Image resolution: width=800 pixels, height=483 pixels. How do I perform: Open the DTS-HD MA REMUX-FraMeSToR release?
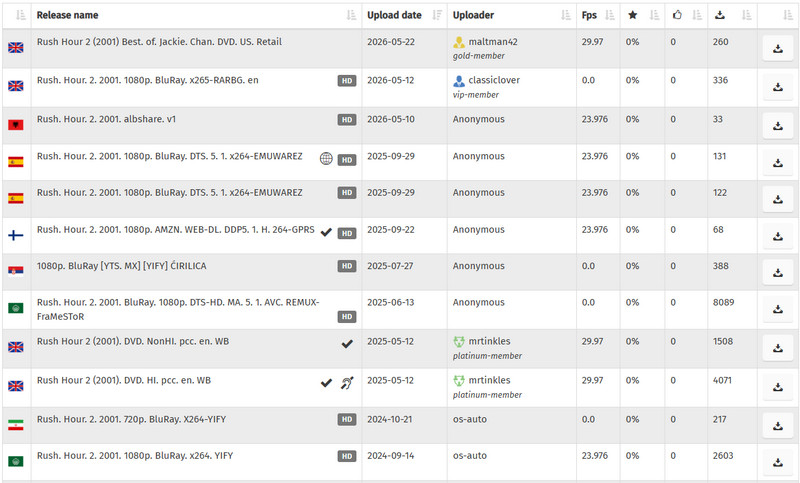[178, 309]
